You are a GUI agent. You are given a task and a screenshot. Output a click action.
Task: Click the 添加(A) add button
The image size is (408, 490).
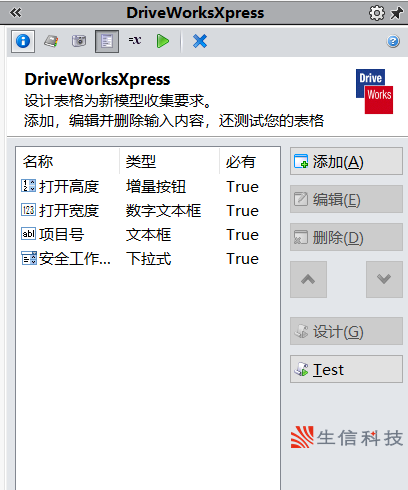coord(346,161)
